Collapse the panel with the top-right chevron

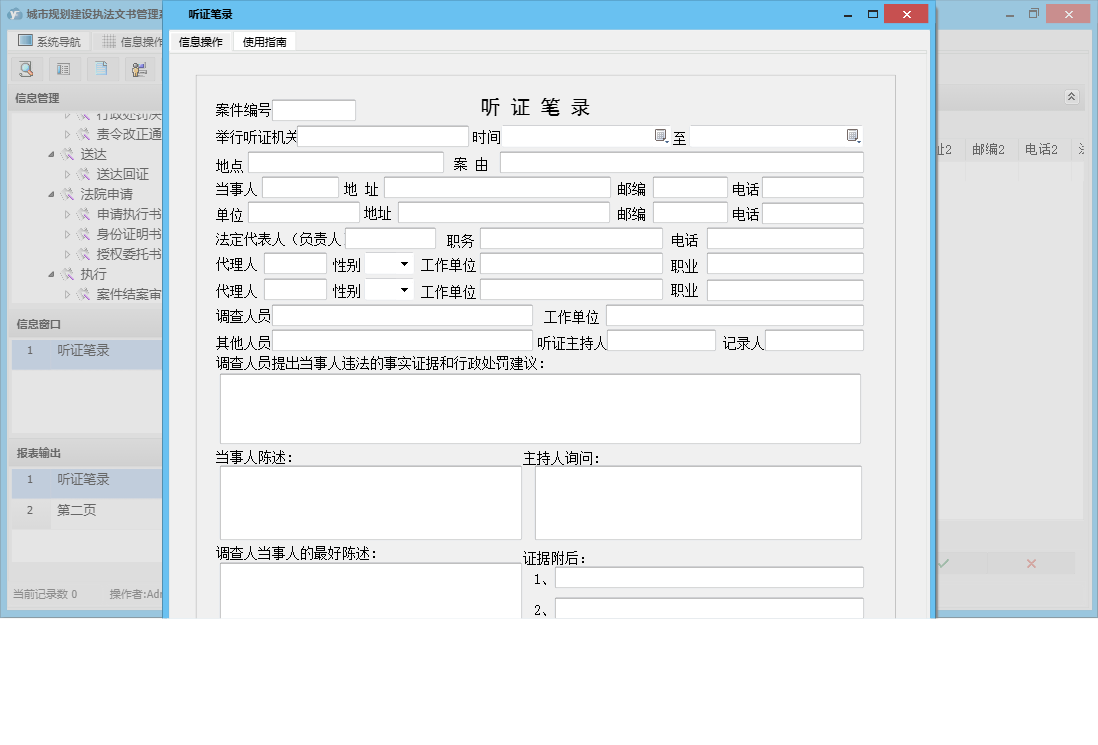point(1070,97)
